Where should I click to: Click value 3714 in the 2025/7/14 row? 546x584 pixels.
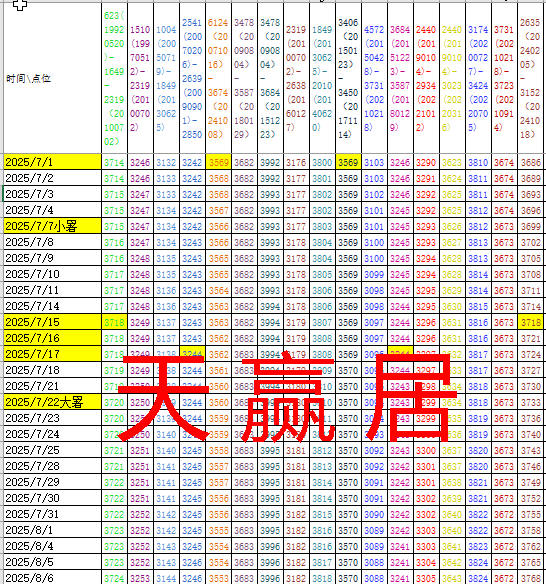tap(530, 306)
